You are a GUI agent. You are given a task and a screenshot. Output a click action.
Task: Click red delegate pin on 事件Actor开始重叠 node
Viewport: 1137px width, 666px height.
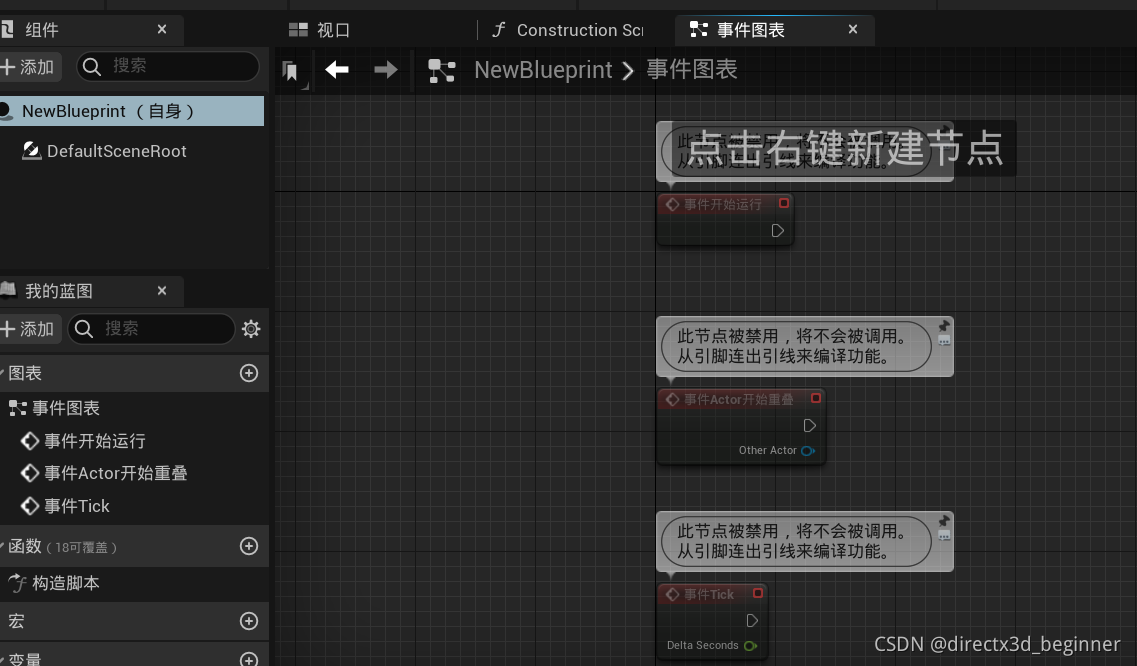(x=816, y=398)
